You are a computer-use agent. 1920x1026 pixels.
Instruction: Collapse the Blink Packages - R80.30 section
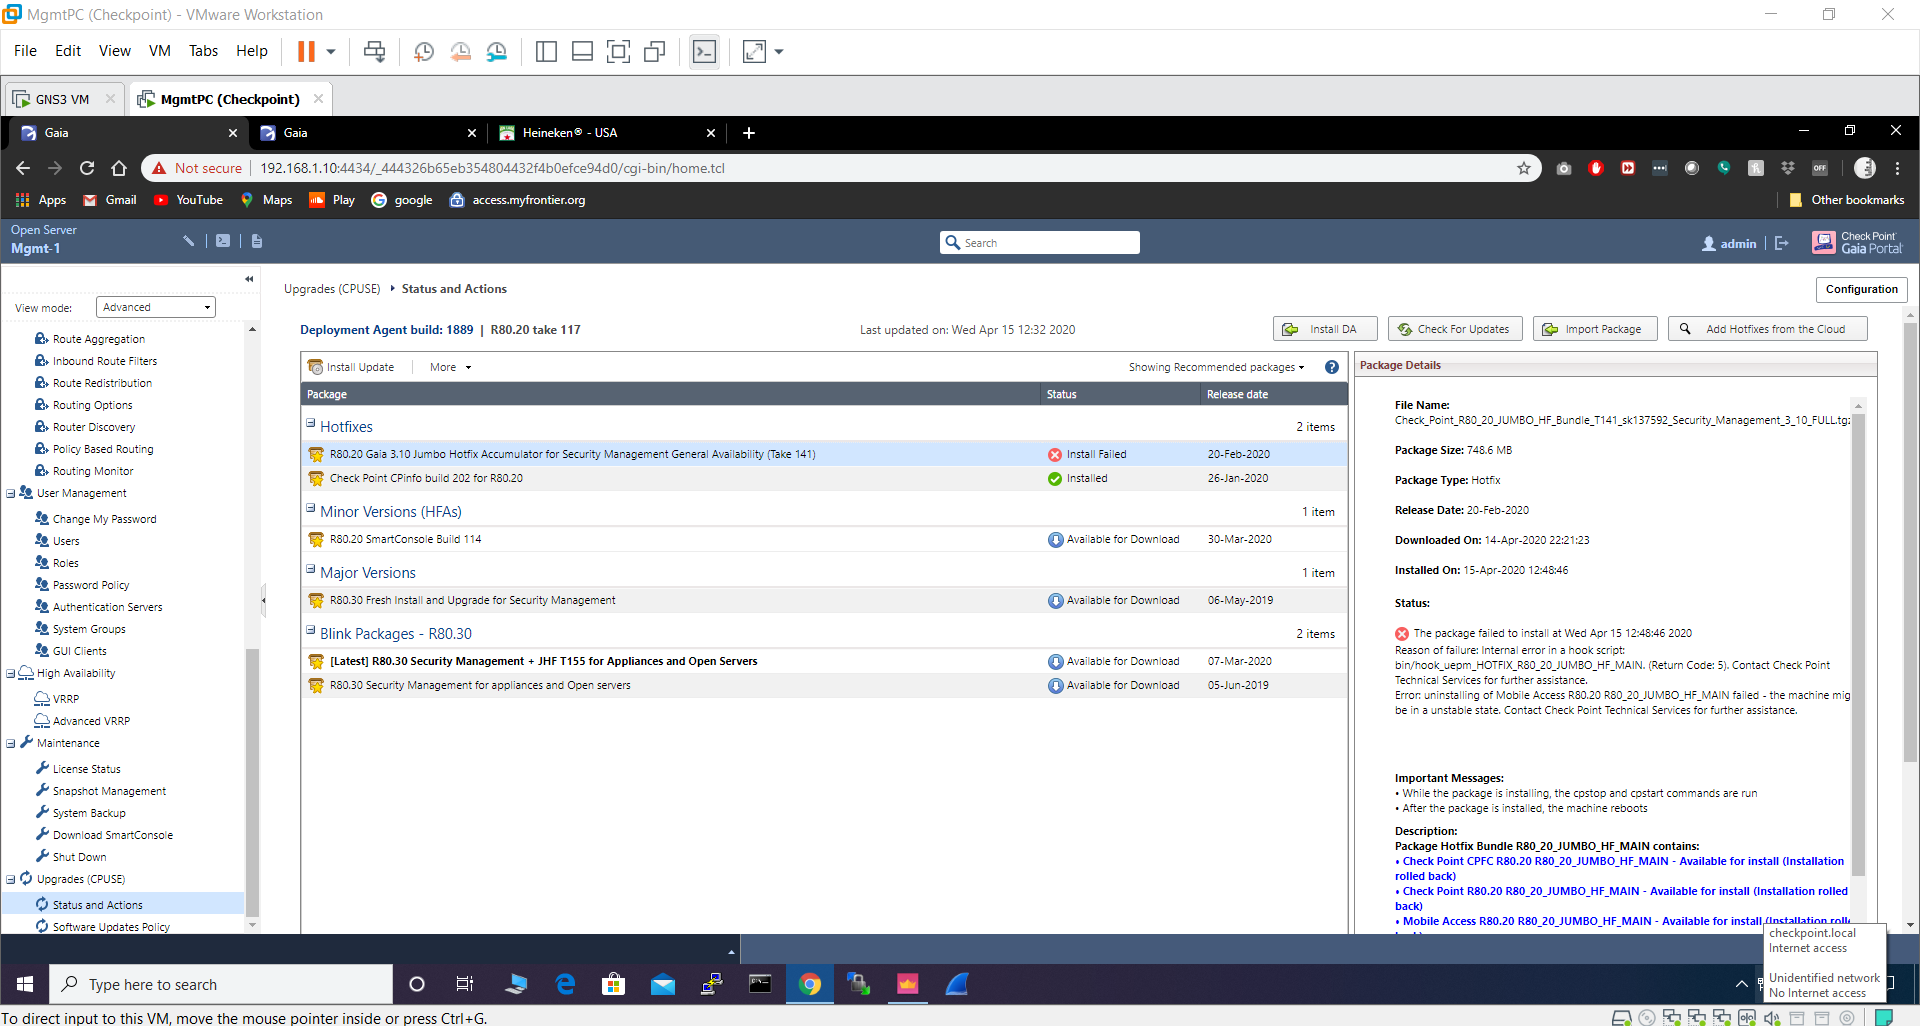click(311, 631)
